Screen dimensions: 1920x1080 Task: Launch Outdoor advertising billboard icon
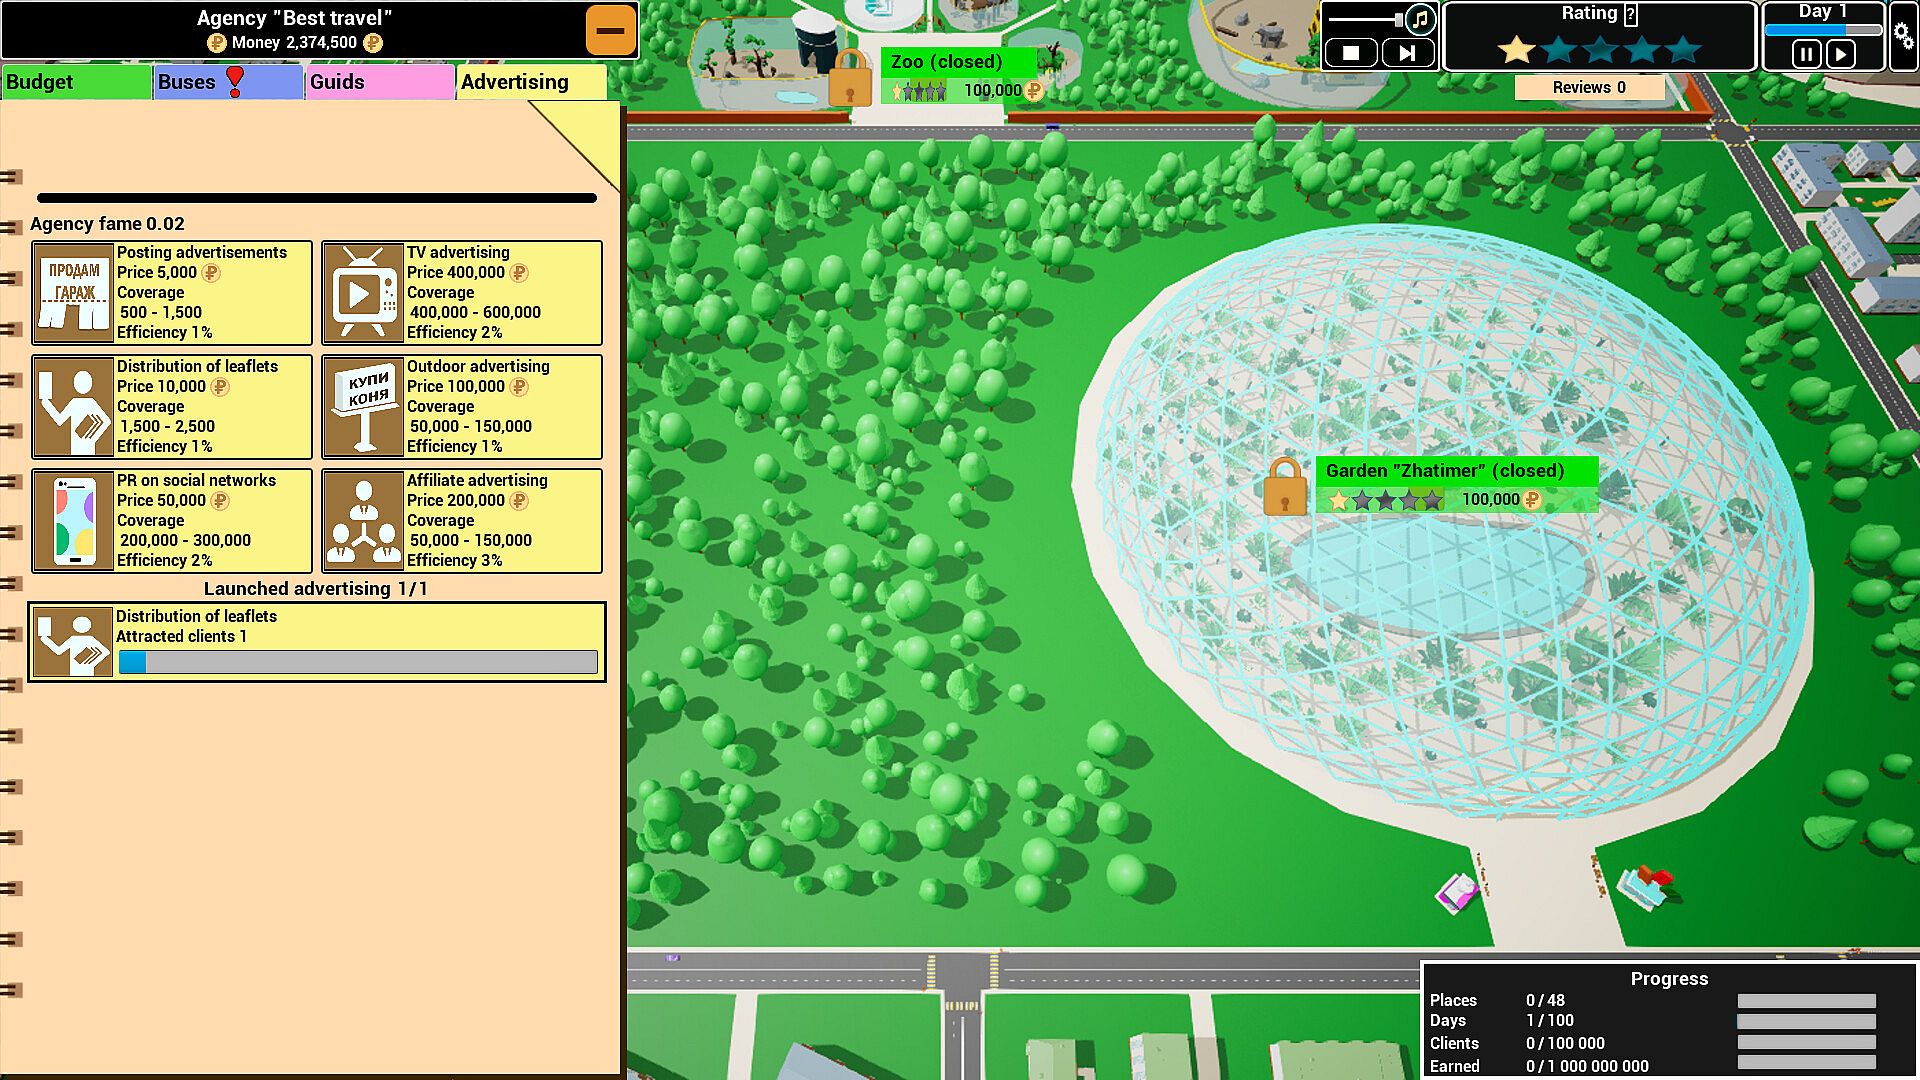pos(363,407)
